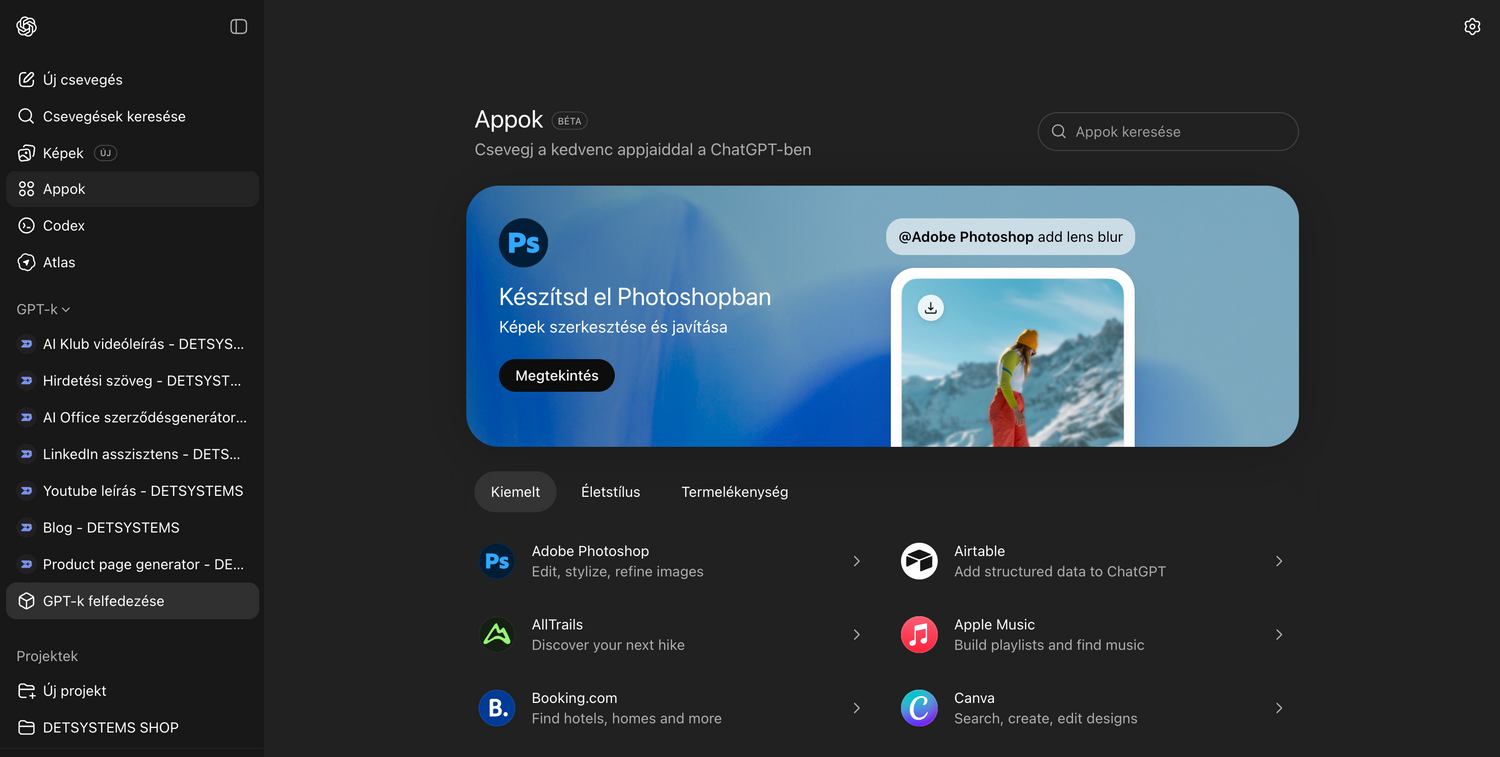Open the DETSYSTEMS SHOP project
1500x757 pixels.
[x=110, y=728]
